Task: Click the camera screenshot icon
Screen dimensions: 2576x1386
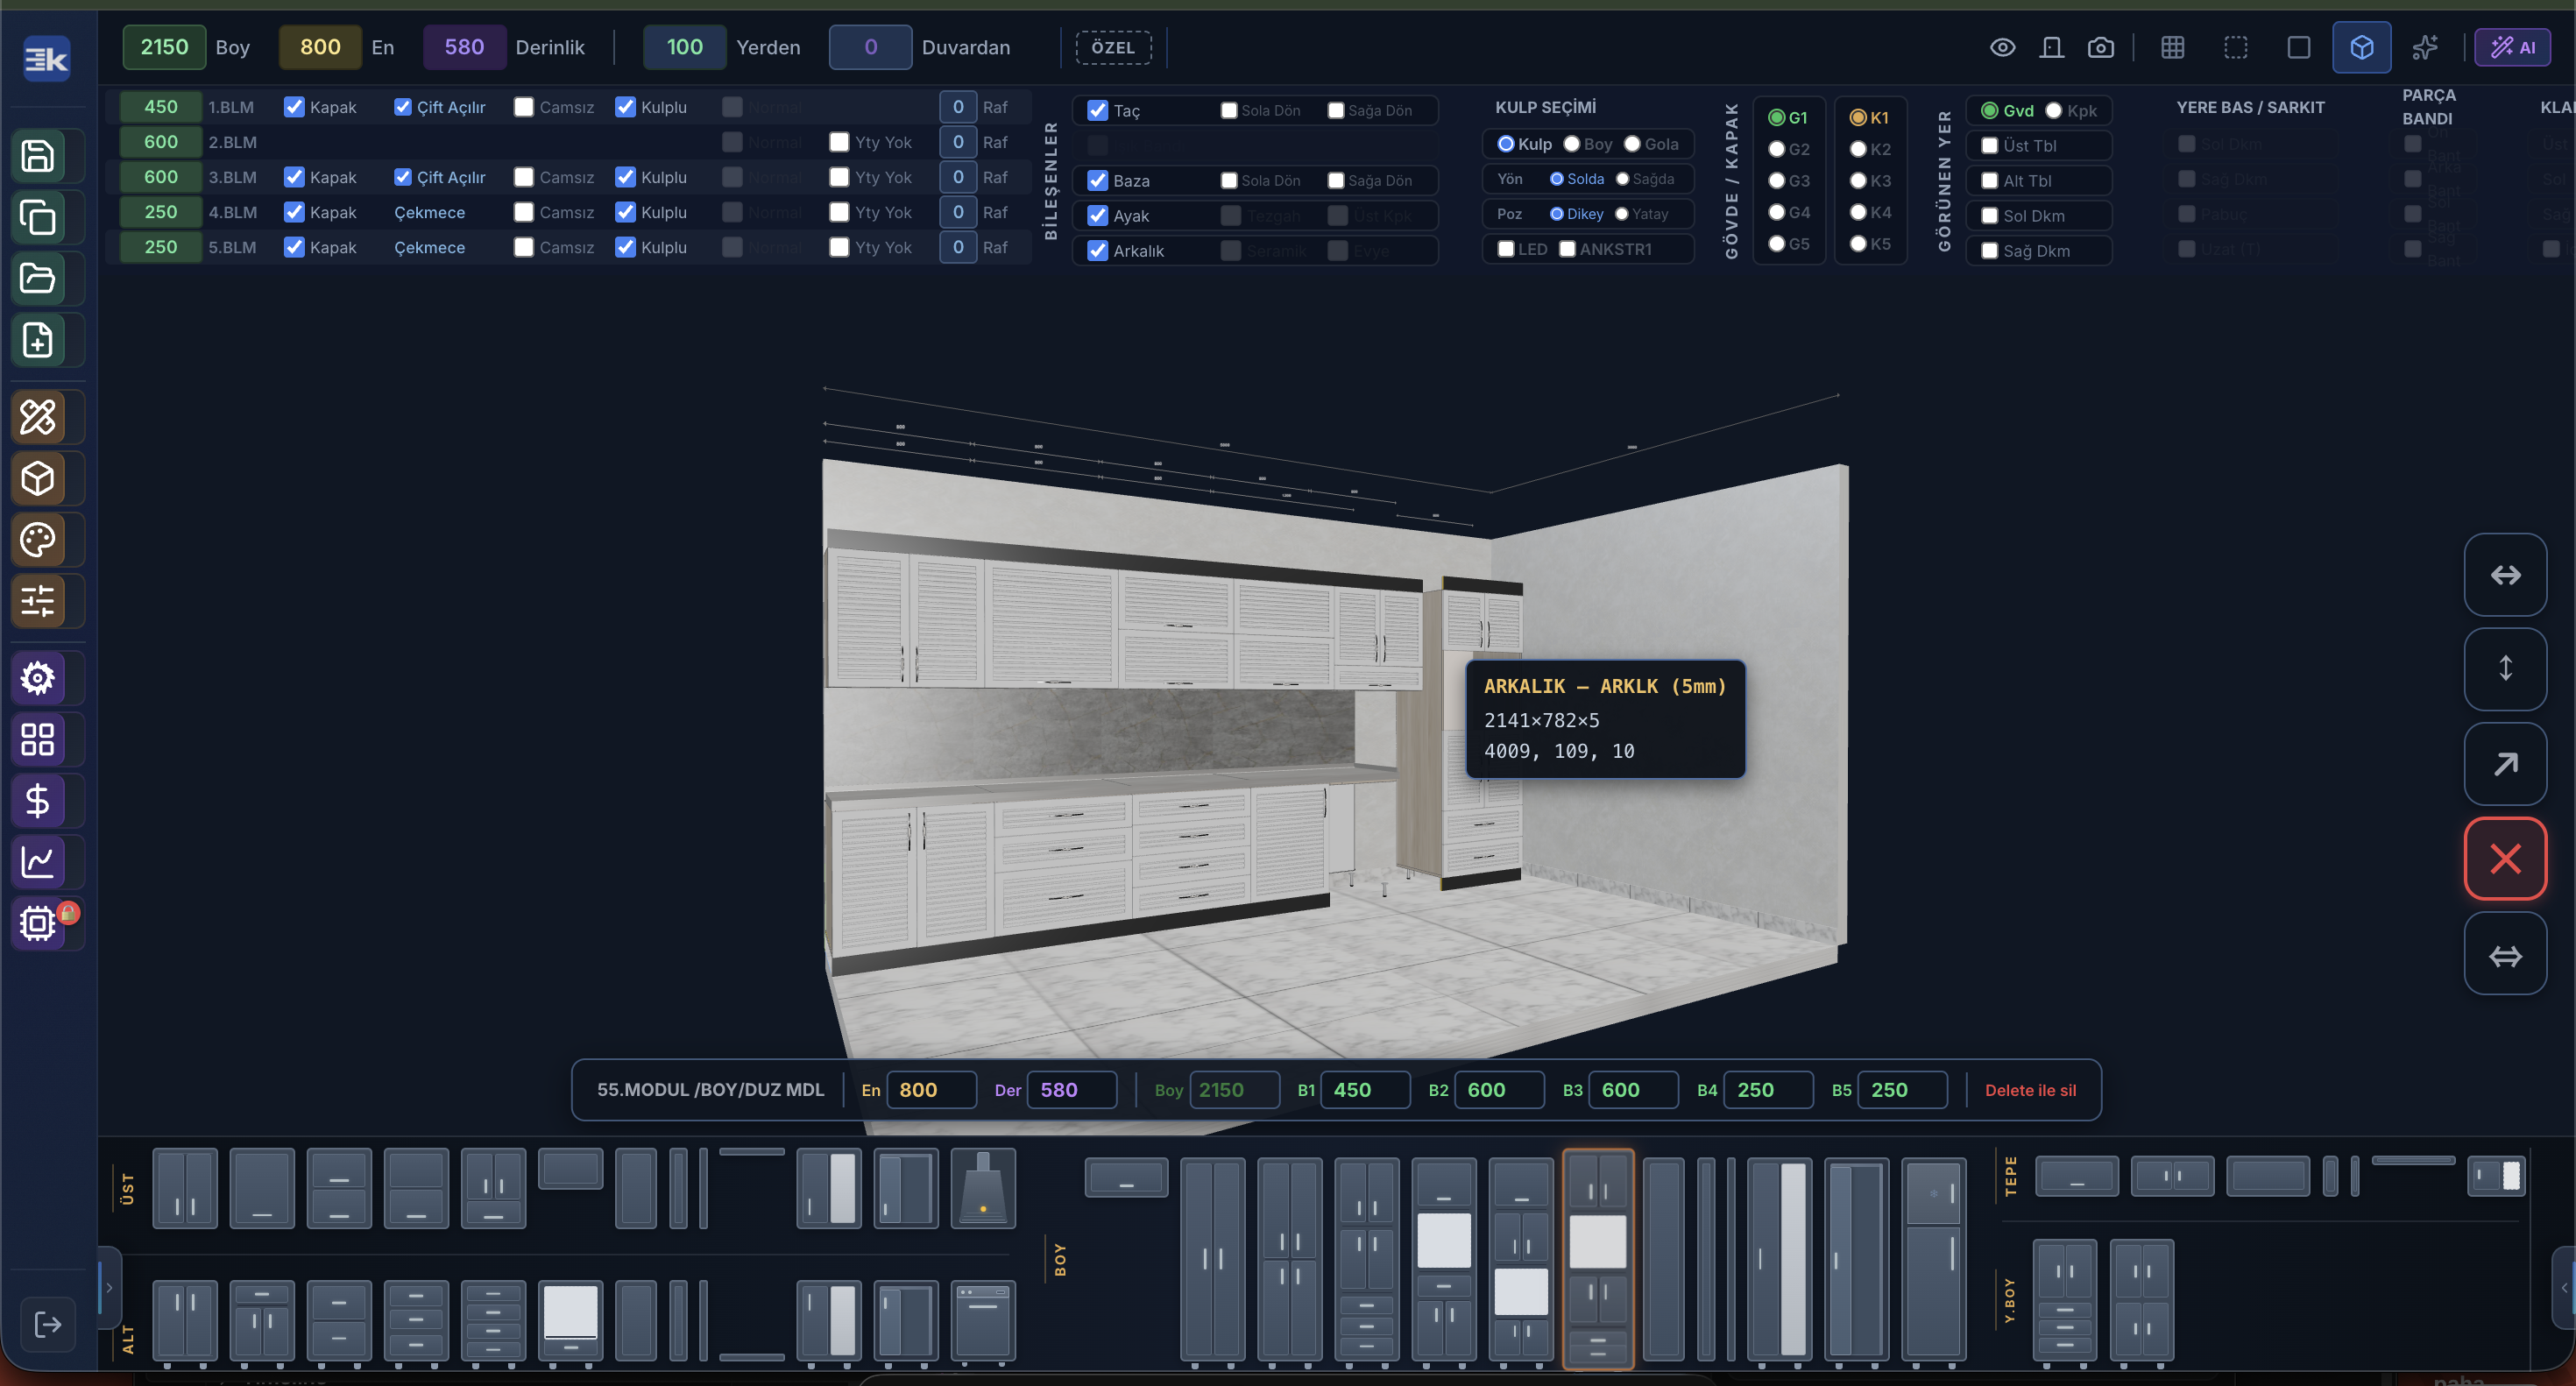Action: click(x=2100, y=47)
